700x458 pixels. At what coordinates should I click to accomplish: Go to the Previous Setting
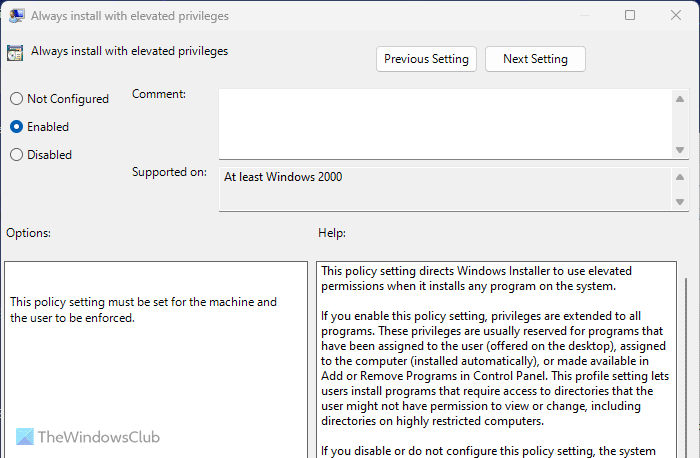pos(426,59)
